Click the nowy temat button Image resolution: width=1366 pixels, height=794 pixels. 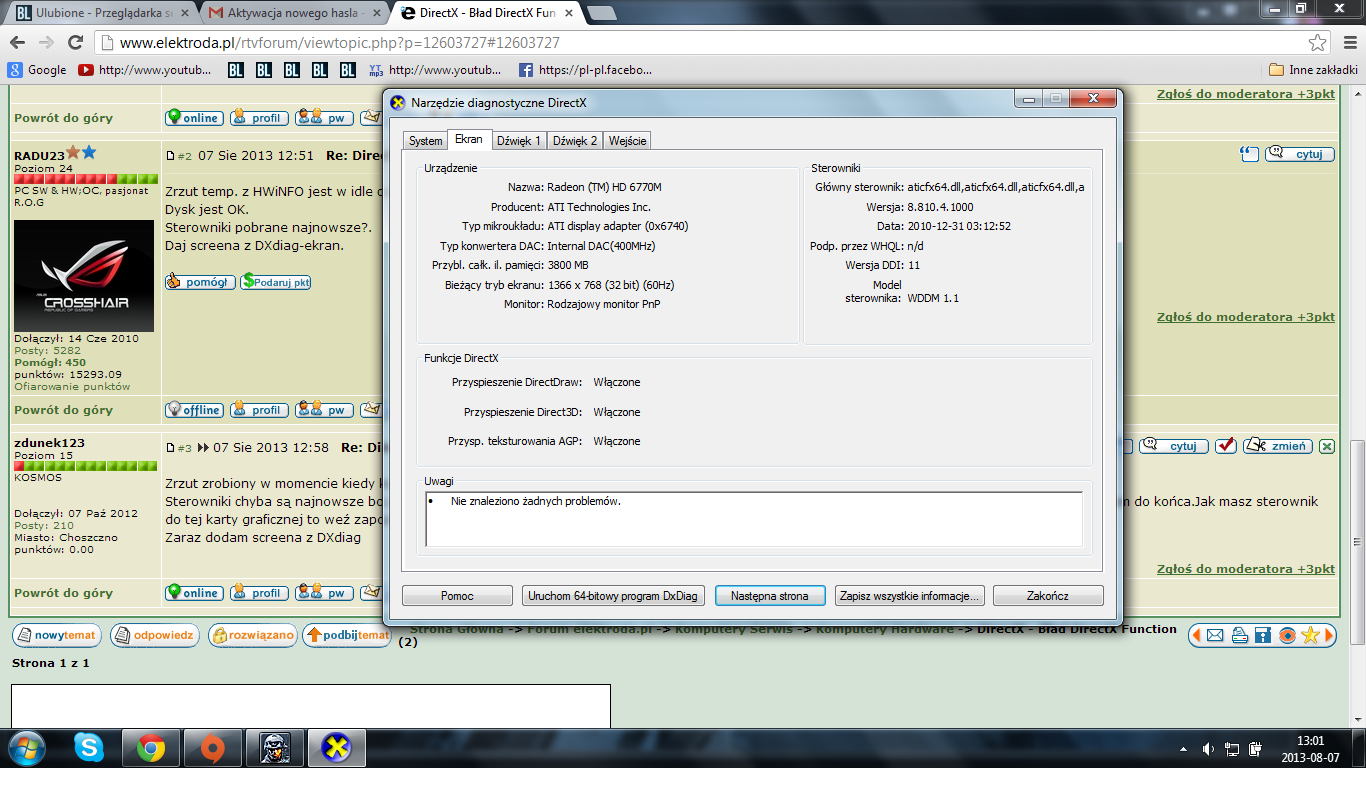[x=55, y=635]
